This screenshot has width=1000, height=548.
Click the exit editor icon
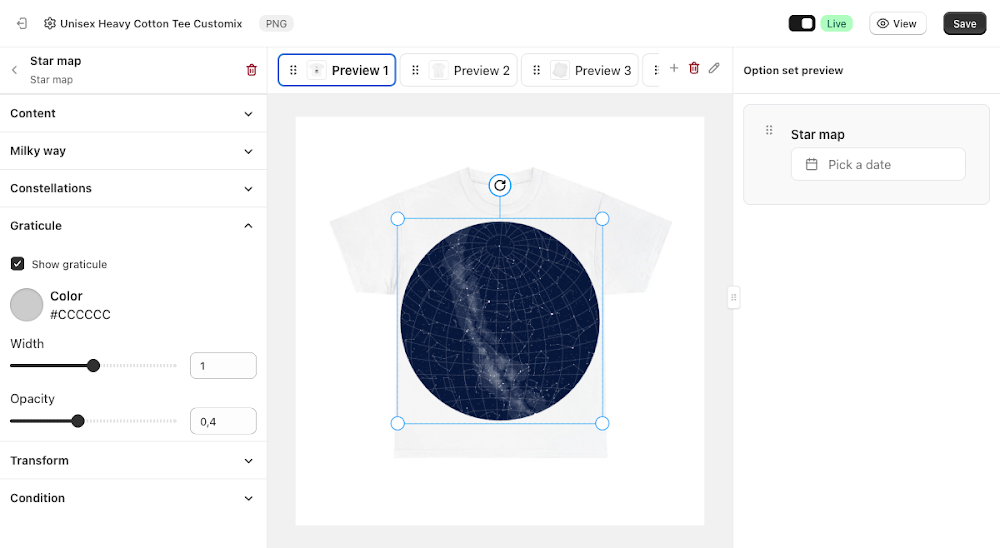click(22, 24)
